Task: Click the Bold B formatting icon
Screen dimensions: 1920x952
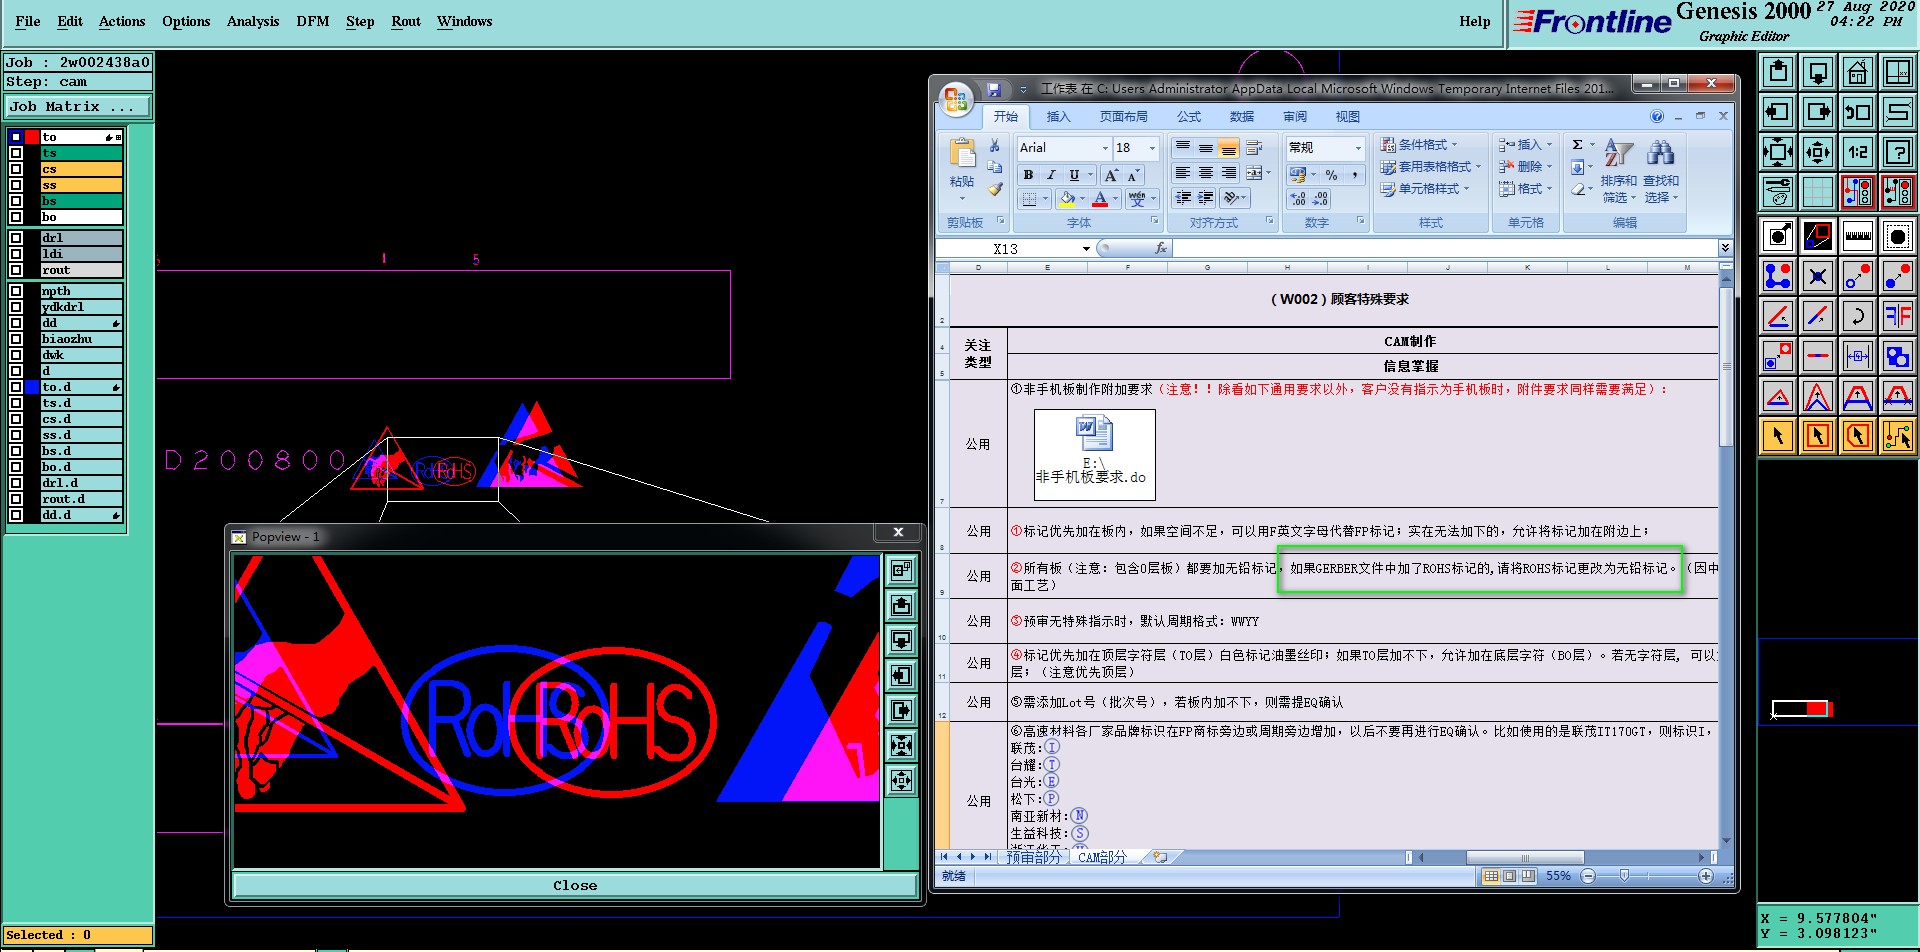Action: 1028,175
